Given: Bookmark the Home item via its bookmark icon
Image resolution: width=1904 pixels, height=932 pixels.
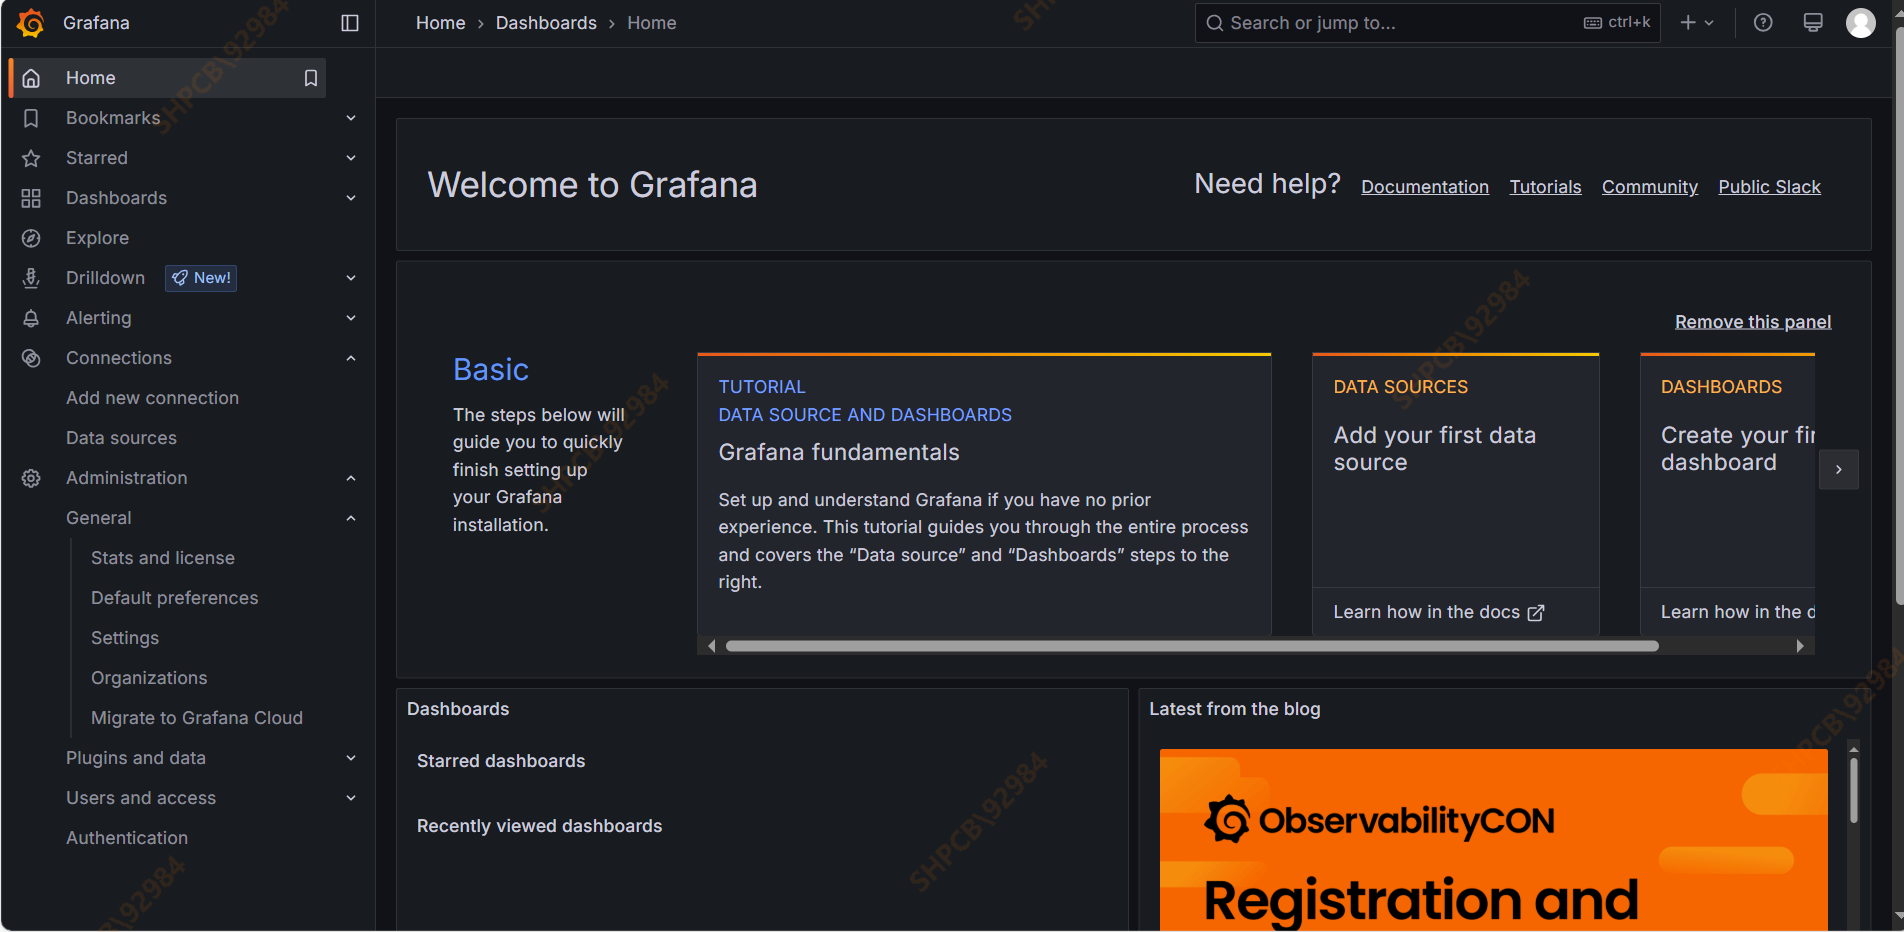Looking at the screenshot, I should click(311, 78).
